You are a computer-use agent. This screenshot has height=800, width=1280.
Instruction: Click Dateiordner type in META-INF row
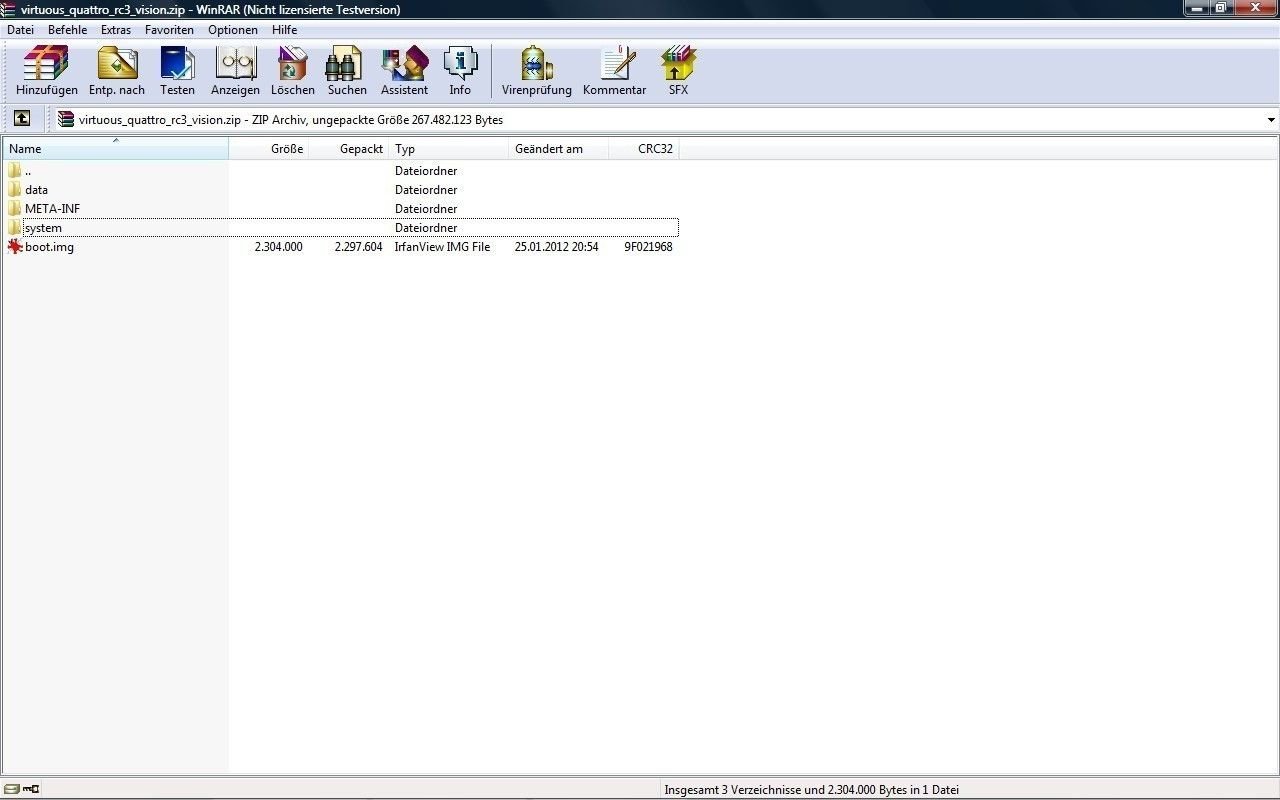coord(426,208)
